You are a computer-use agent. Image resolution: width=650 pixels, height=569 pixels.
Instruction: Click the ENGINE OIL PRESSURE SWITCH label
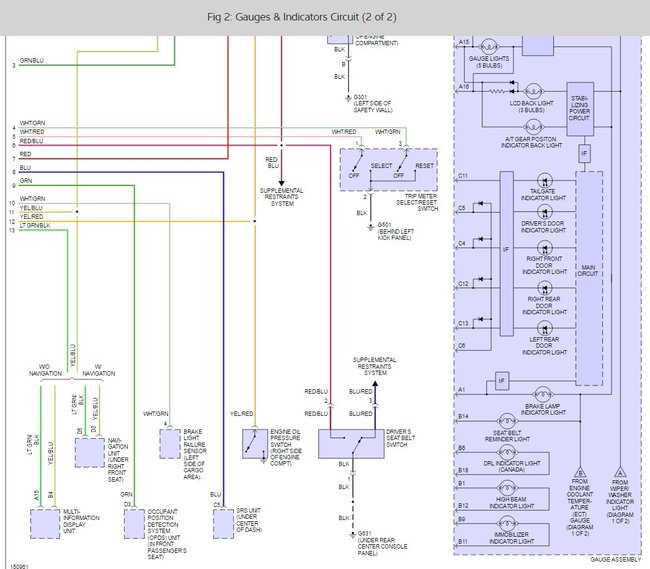point(286,448)
